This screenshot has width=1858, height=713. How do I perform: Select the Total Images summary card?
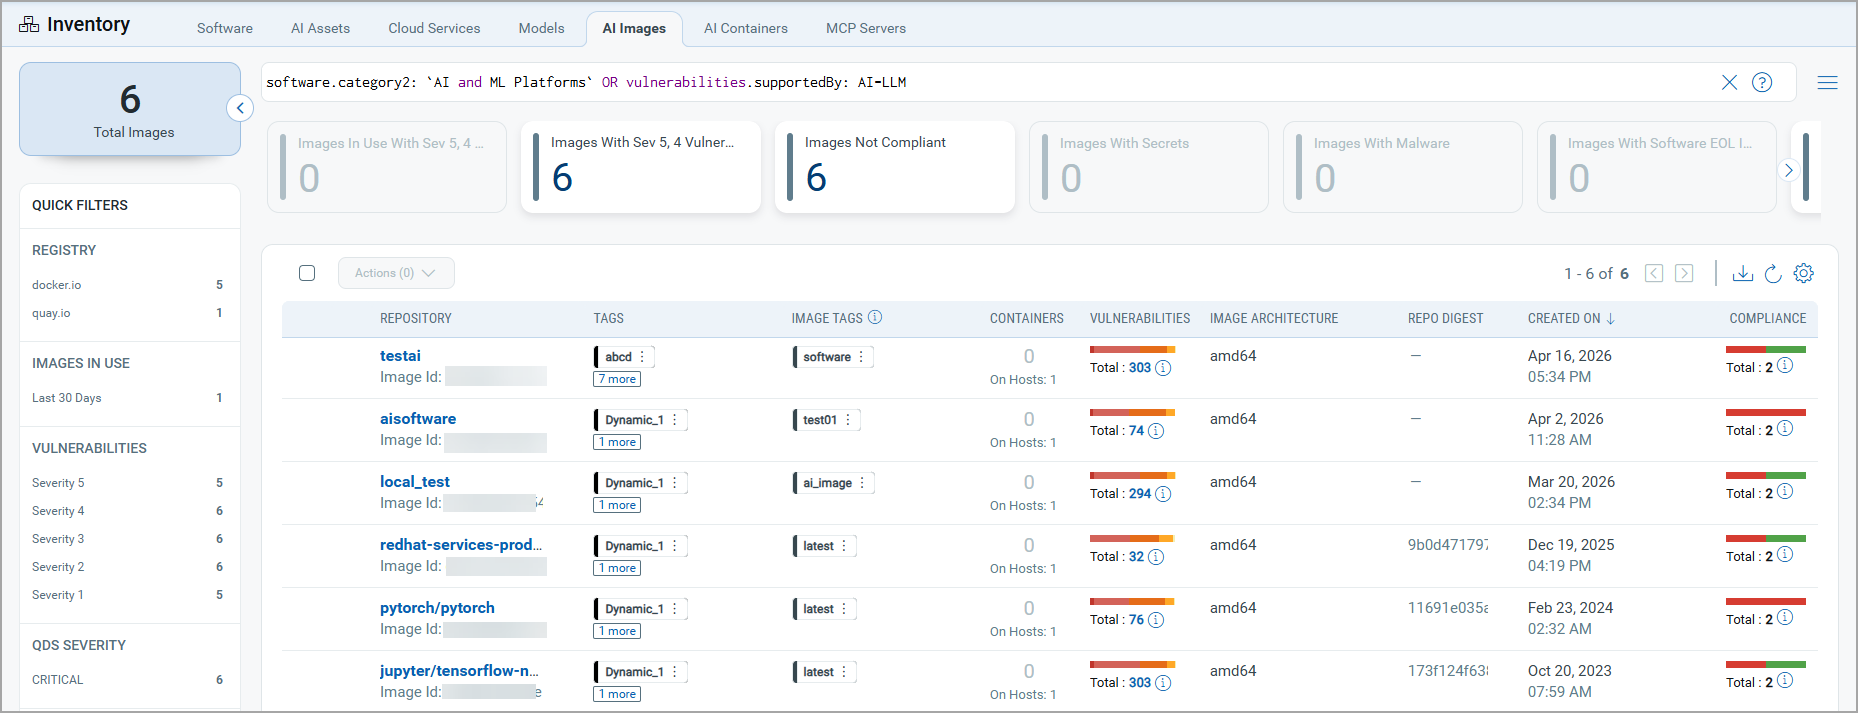130,109
